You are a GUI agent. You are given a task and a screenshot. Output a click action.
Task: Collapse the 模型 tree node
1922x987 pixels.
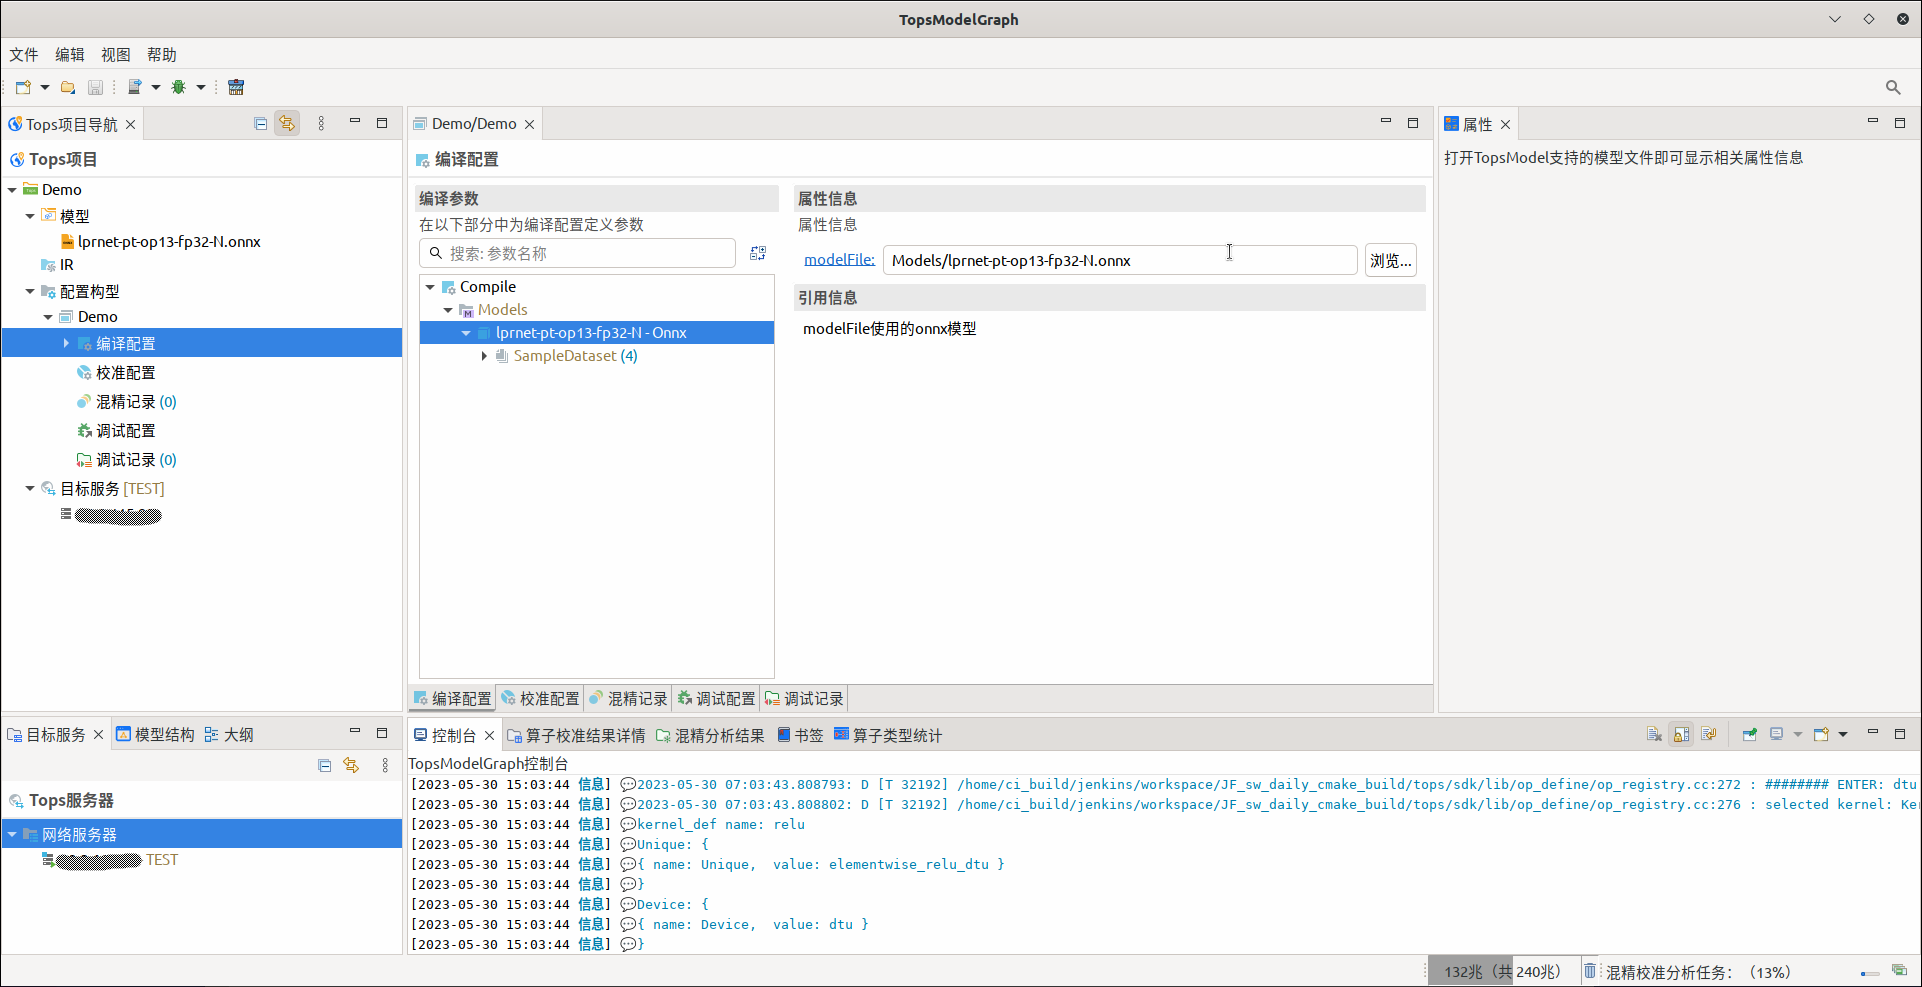[x=30, y=215]
